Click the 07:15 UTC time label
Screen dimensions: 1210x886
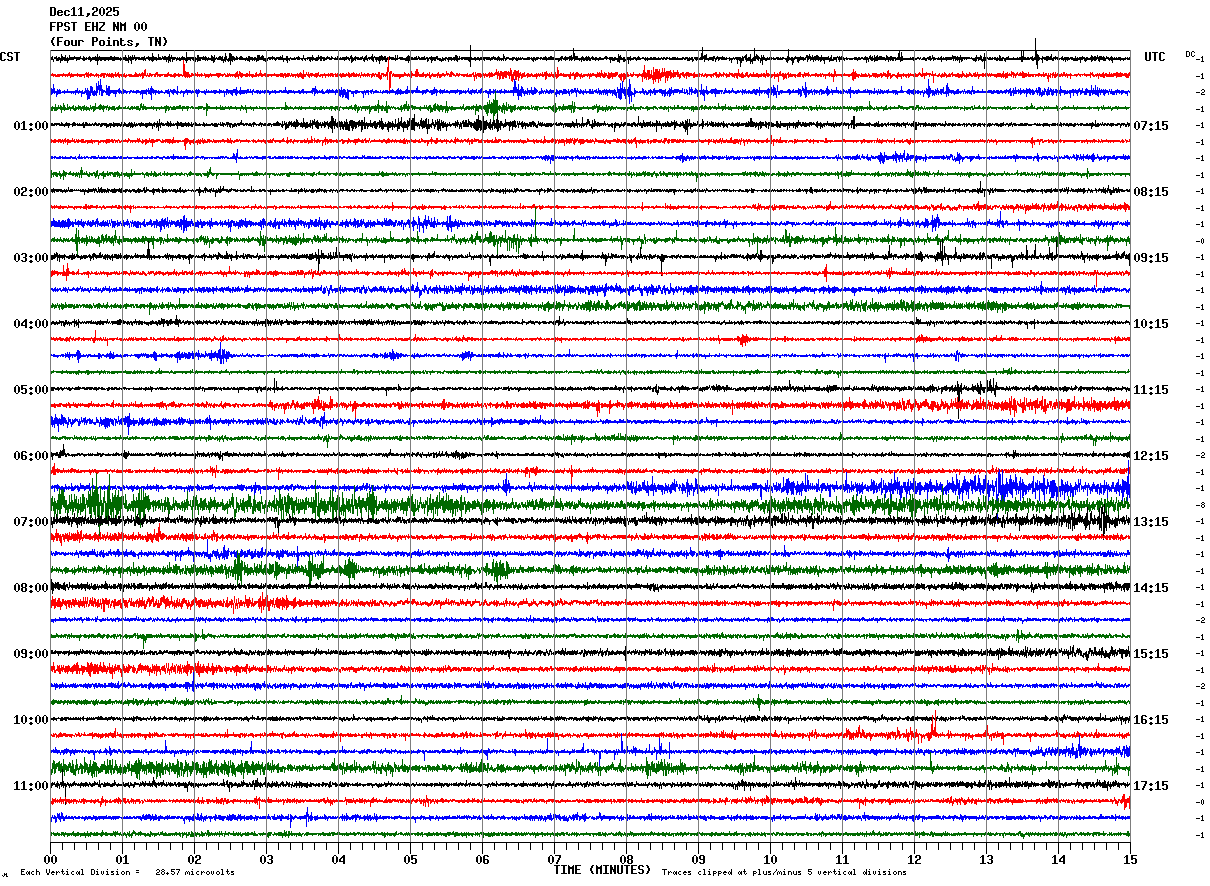pos(1151,126)
